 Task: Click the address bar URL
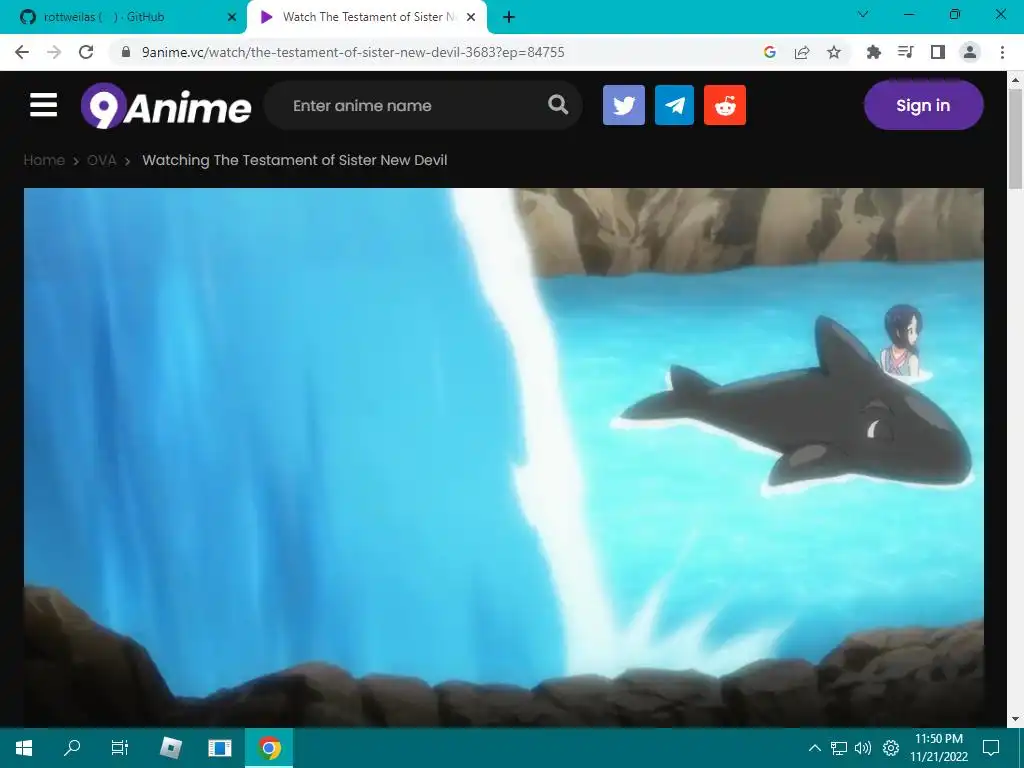tap(353, 52)
